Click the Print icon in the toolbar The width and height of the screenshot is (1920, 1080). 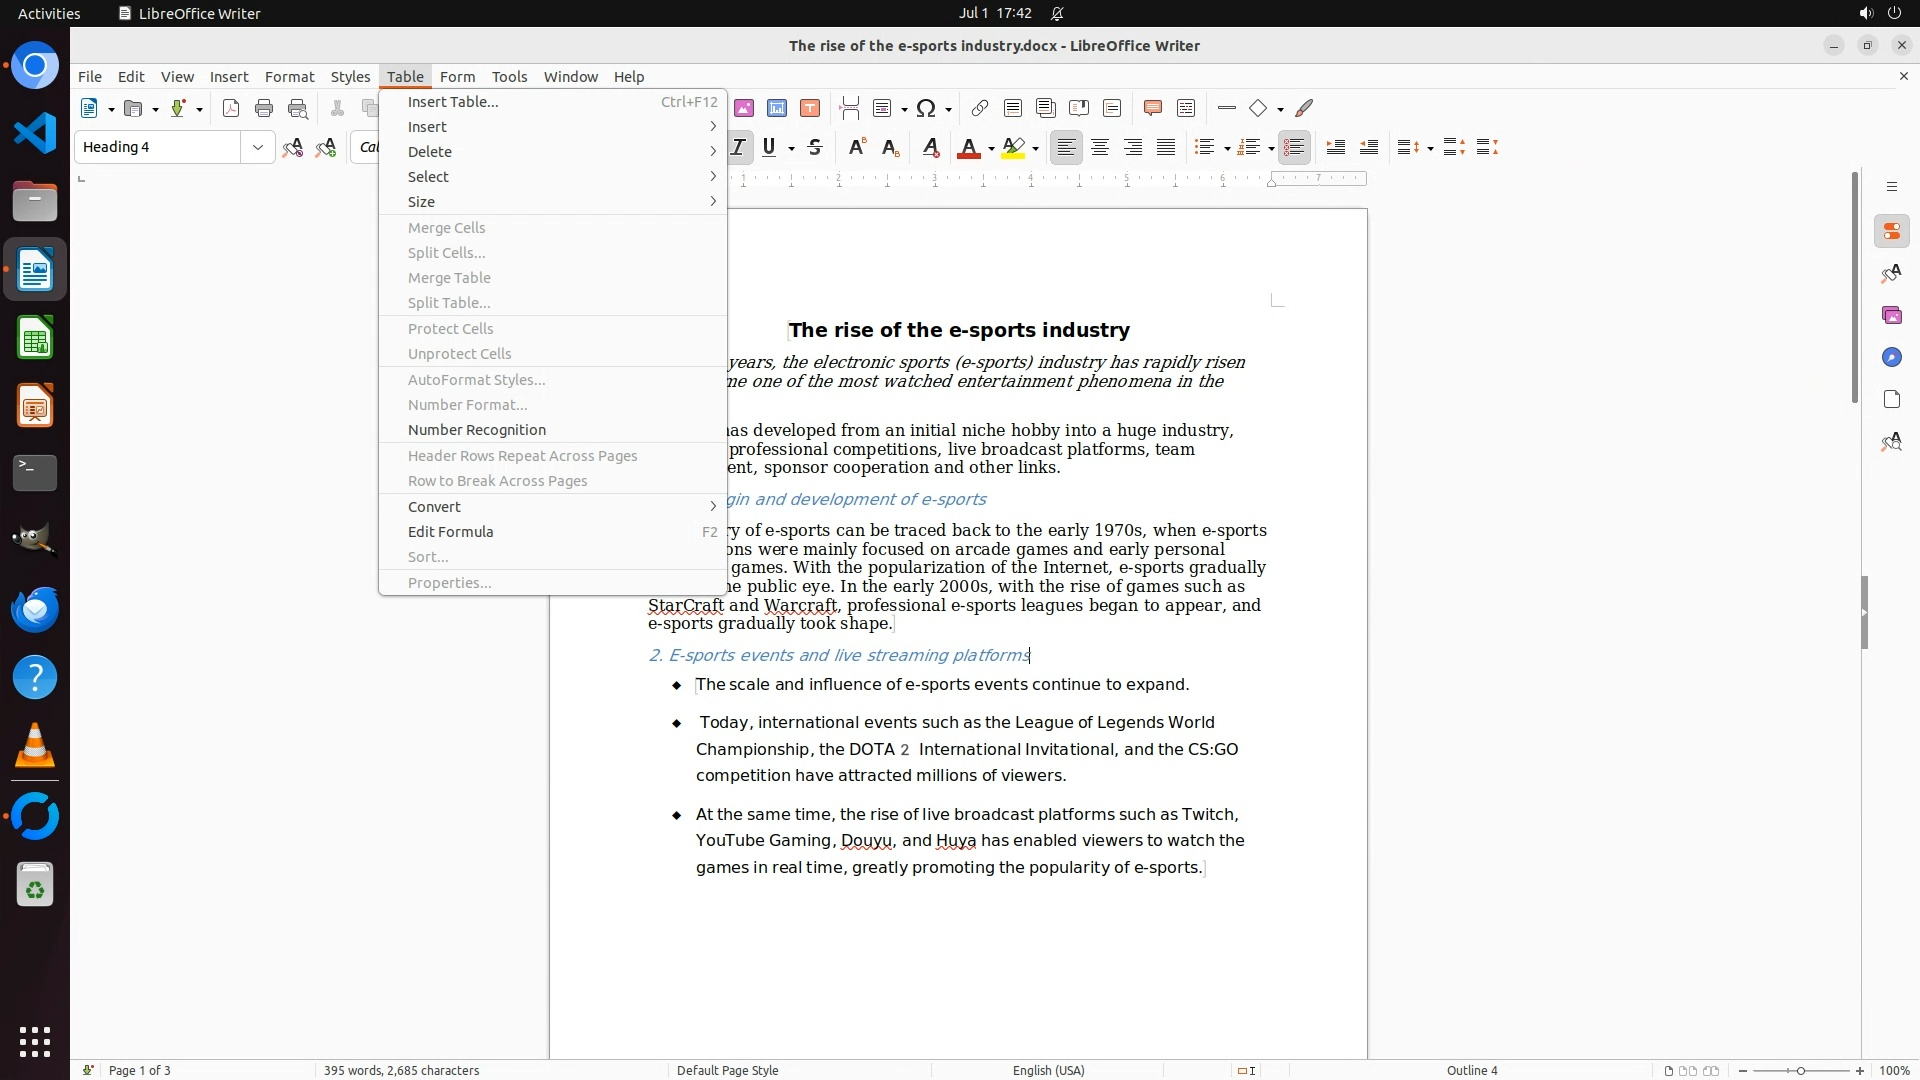point(264,108)
